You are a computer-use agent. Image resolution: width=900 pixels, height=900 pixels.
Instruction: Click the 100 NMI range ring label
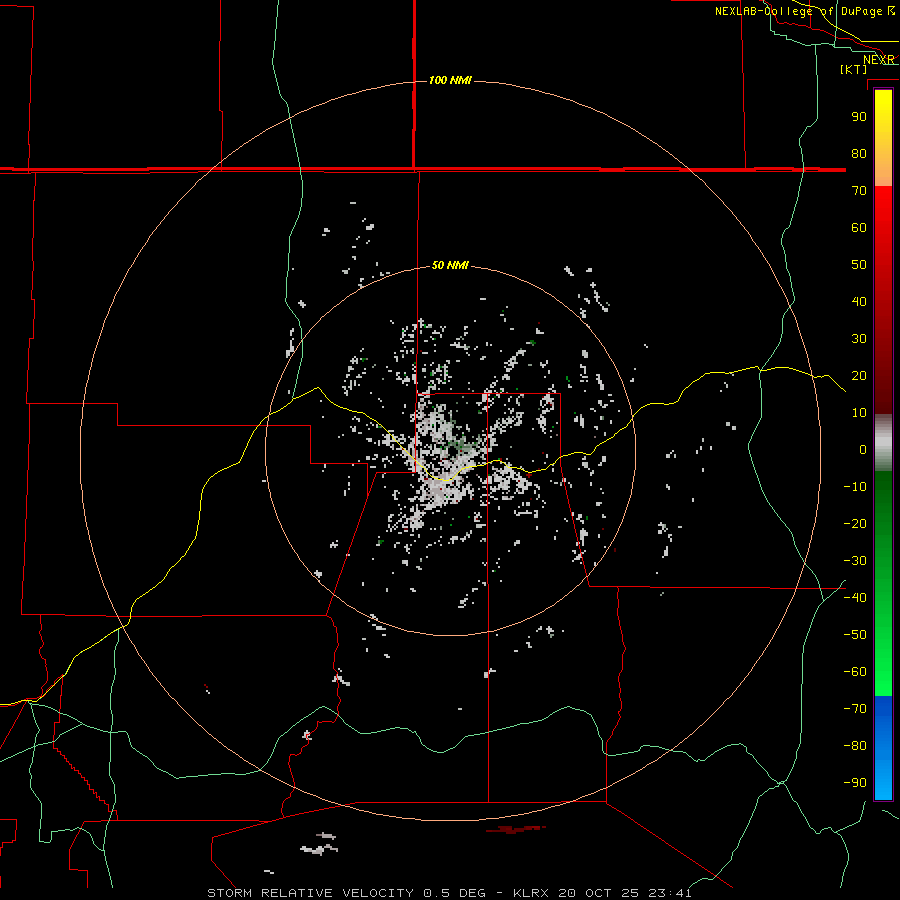[450, 80]
